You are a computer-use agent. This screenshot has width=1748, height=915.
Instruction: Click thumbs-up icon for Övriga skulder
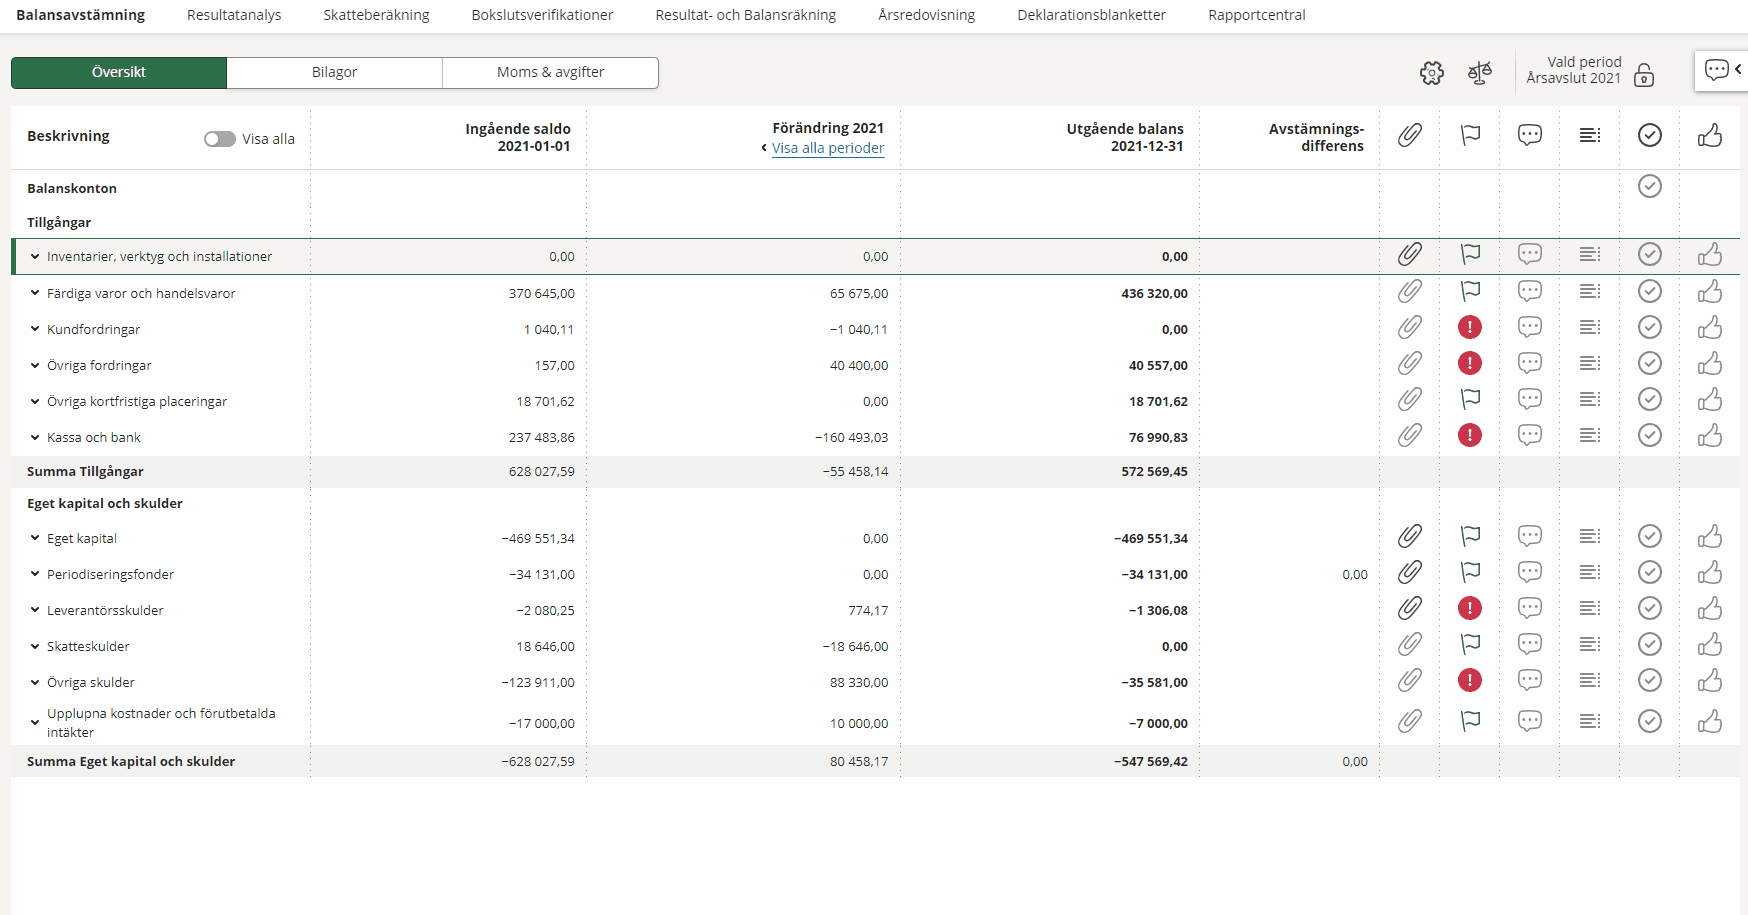[1709, 681]
